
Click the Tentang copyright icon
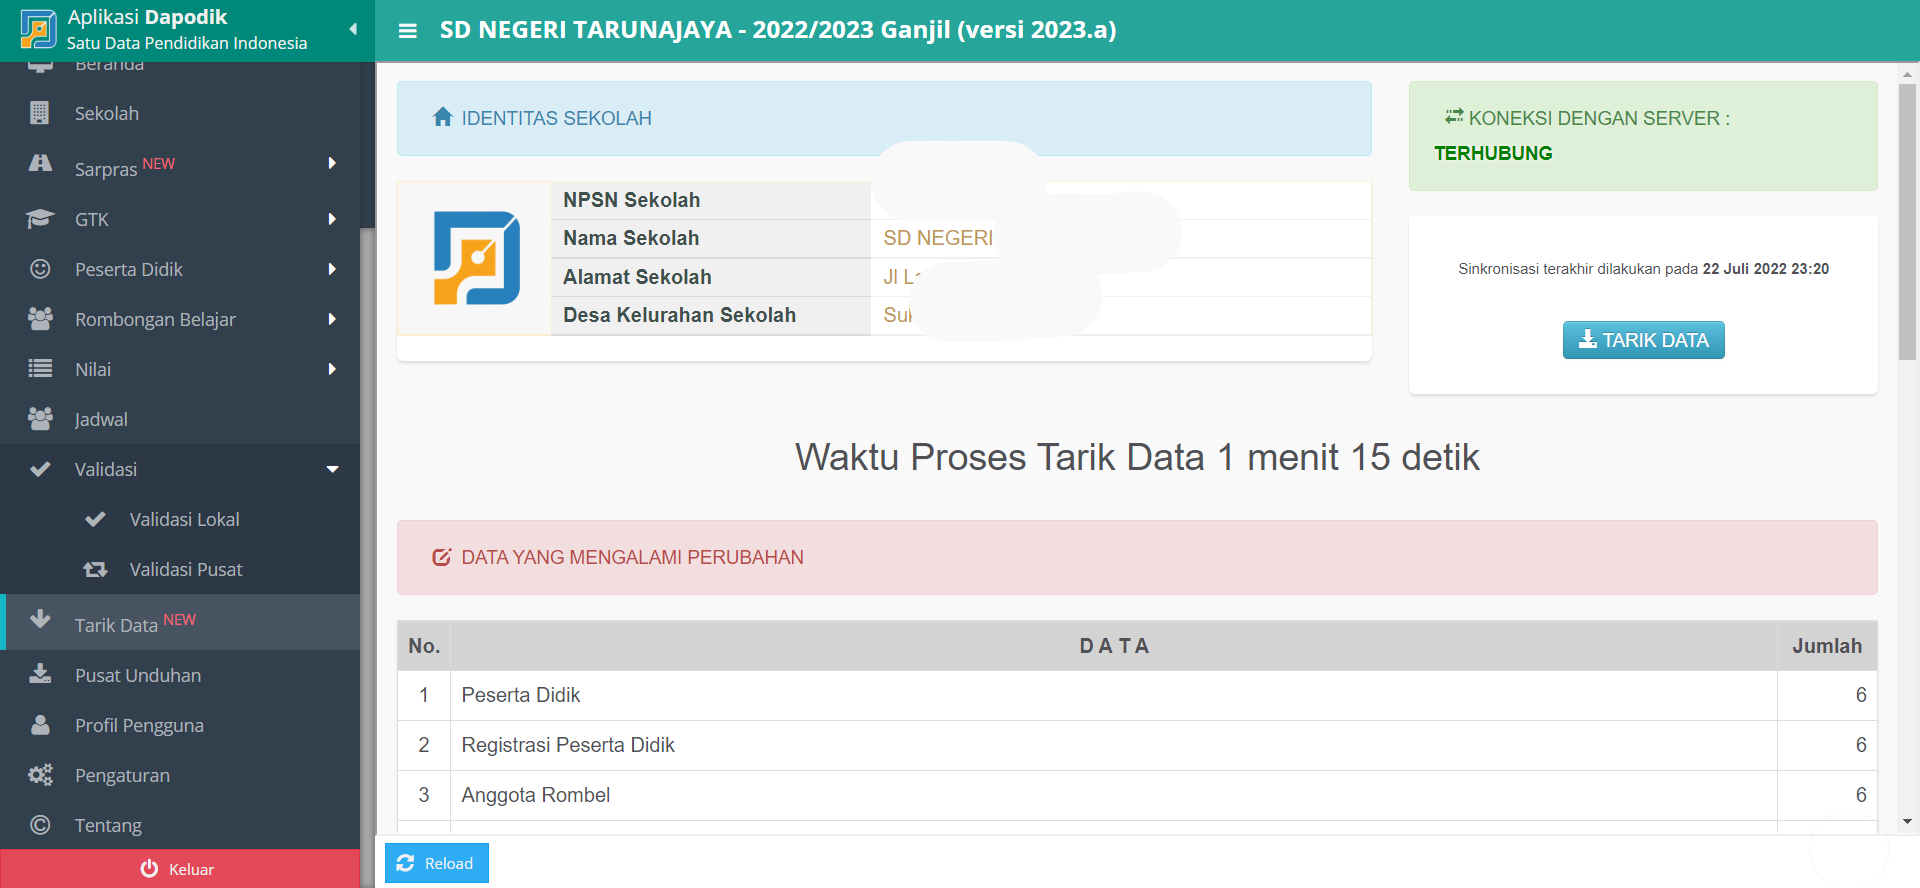(40, 825)
